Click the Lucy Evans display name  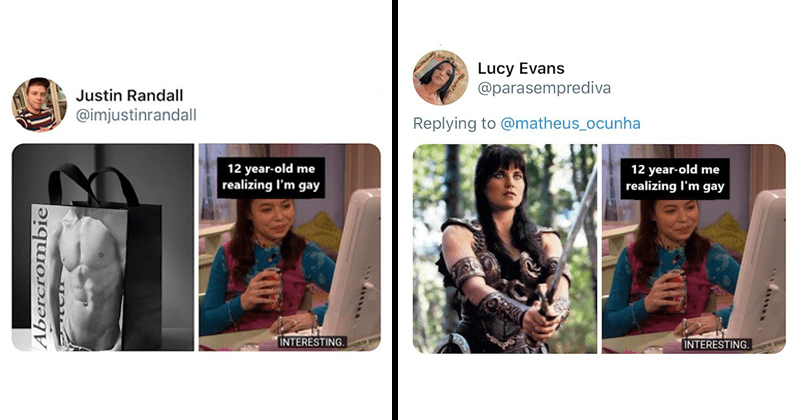(x=521, y=68)
